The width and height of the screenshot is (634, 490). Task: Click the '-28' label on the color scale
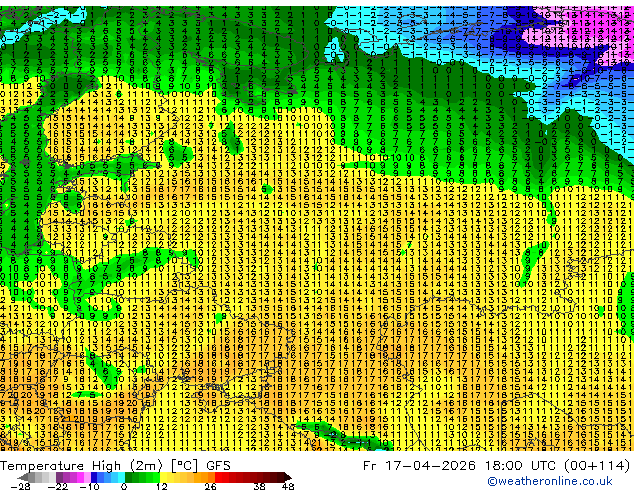coord(20,486)
